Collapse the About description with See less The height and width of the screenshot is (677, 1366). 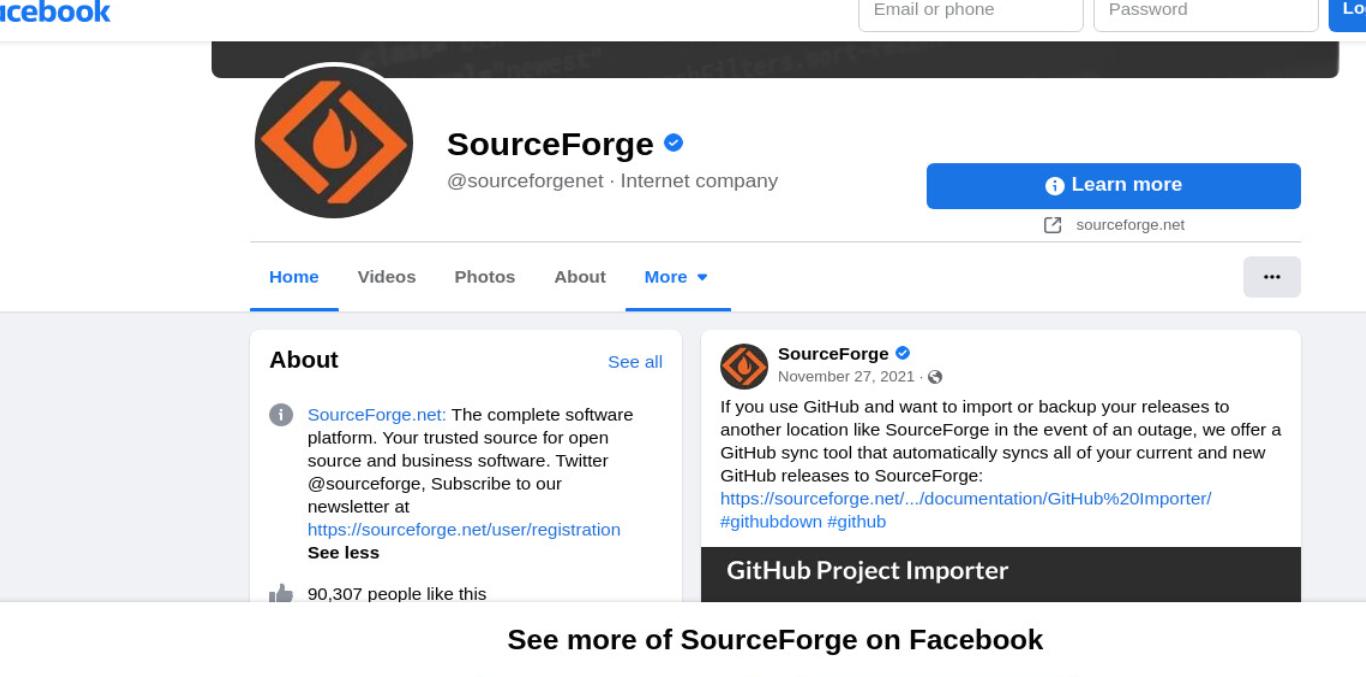click(x=343, y=552)
